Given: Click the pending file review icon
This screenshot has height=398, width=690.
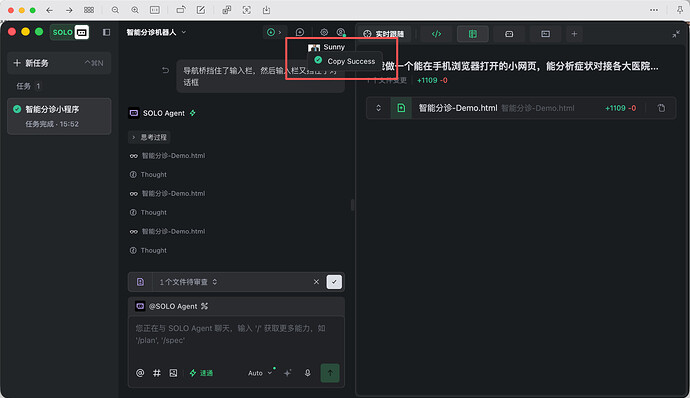Looking at the screenshot, I should click(140, 282).
